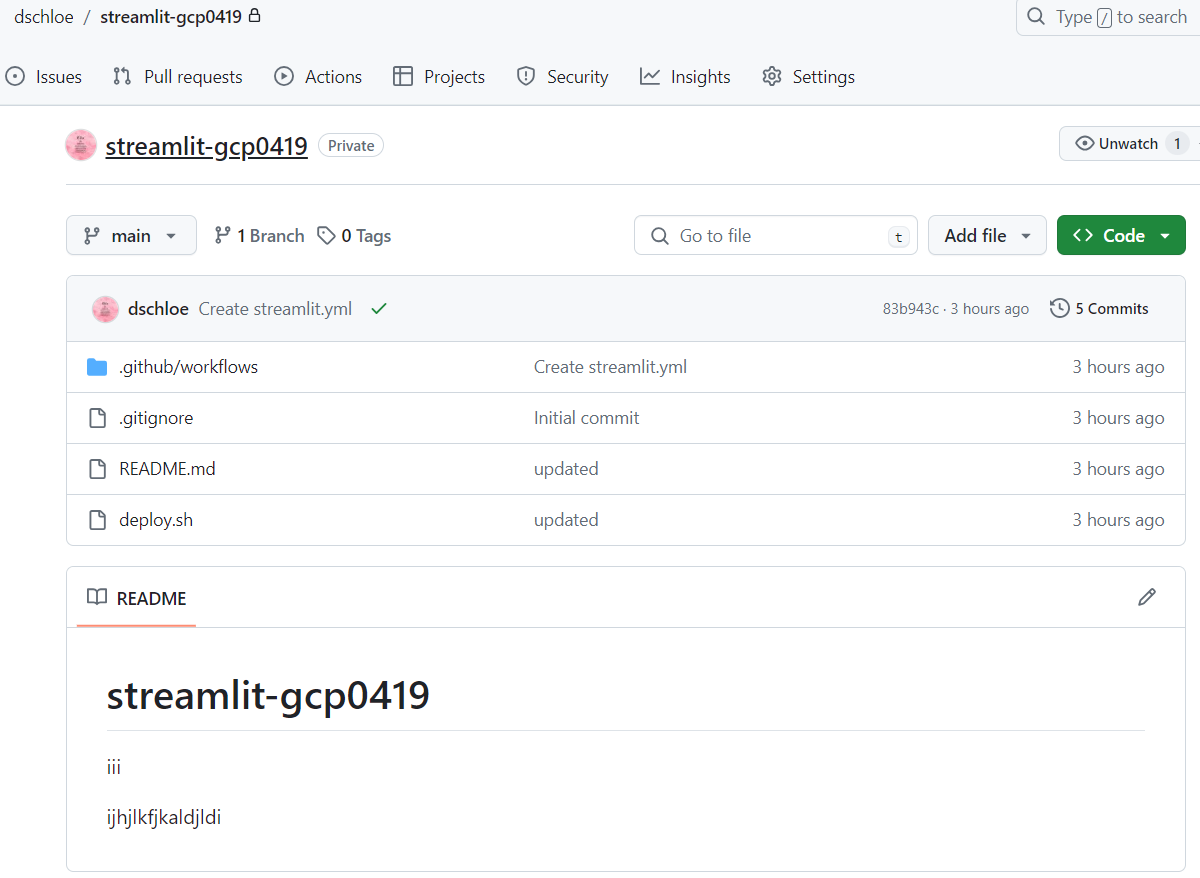This screenshot has height=878, width=1200.
Task: Click the green Code button
Action: point(1121,236)
